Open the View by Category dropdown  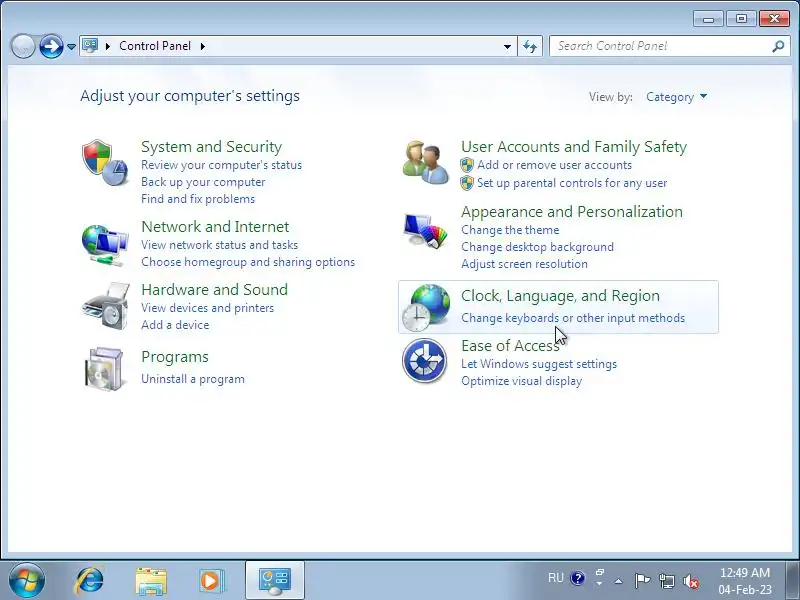(677, 96)
